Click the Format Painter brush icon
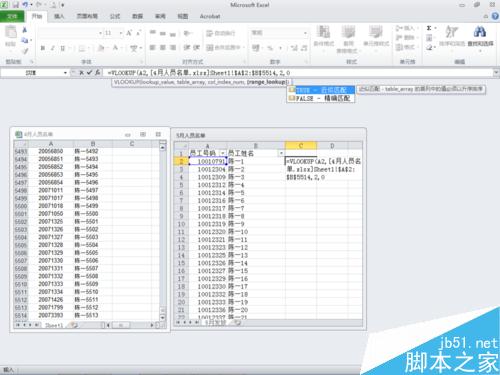The height and width of the screenshot is (375, 500). [x=25, y=51]
